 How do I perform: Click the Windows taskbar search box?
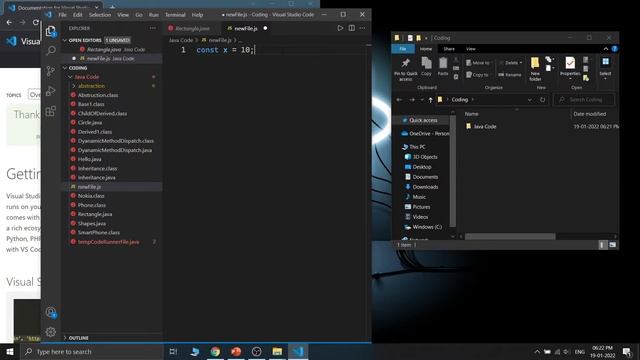[92, 351]
